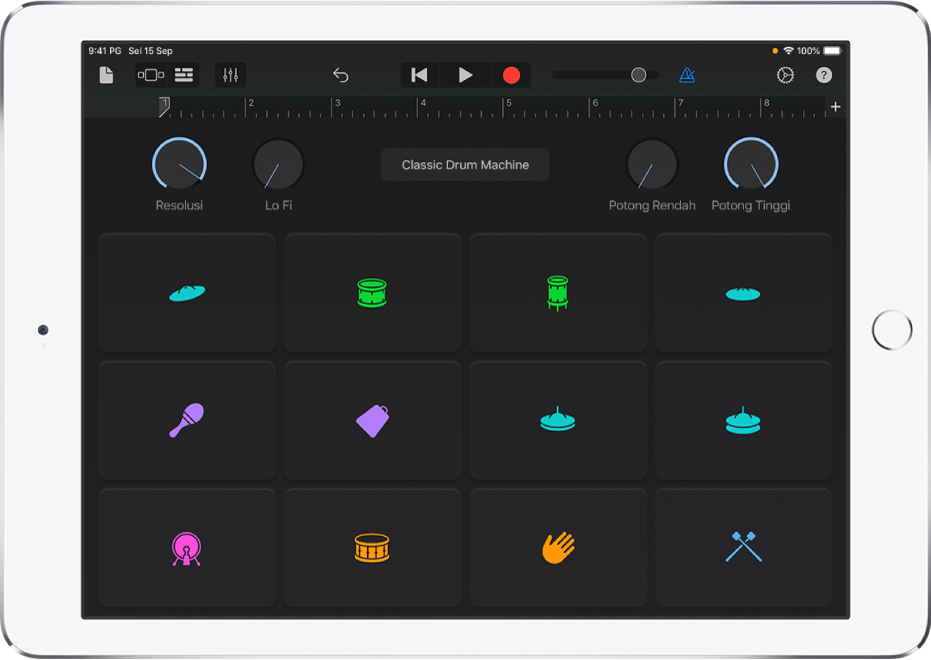The height and width of the screenshot is (660, 931).
Task: Tap the blue crossed drumsticks pad
Action: click(x=743, y=548)
